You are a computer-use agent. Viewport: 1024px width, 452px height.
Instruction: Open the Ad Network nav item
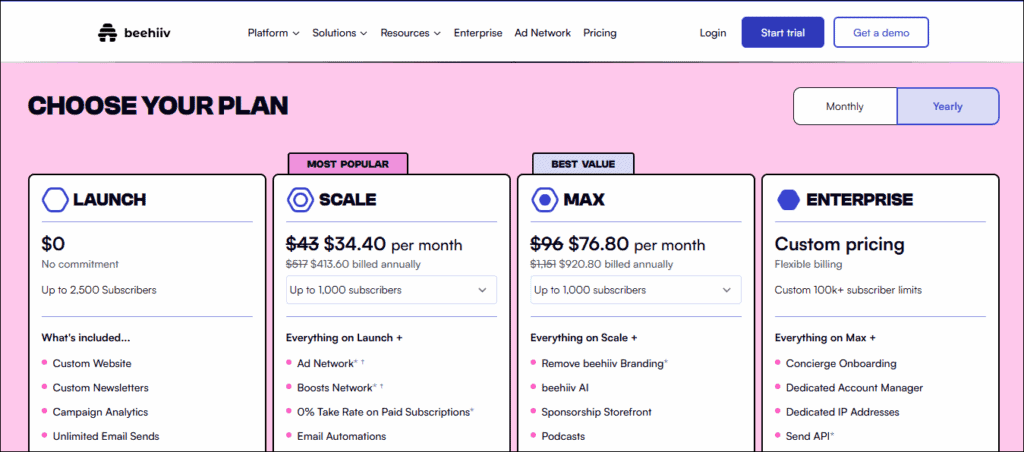tap(543, 33)
